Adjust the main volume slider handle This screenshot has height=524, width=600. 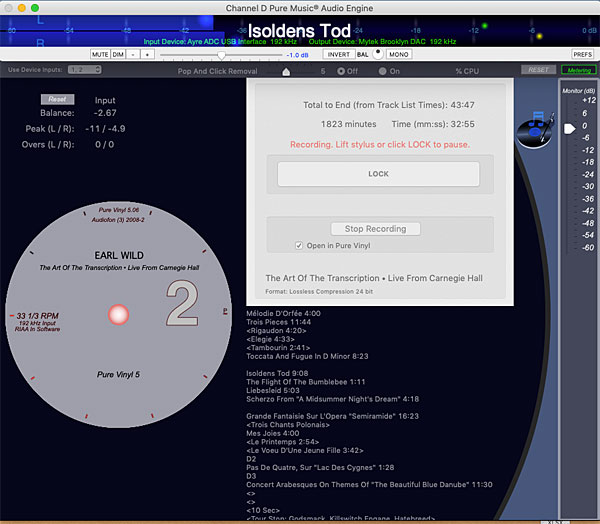point(221,55)
